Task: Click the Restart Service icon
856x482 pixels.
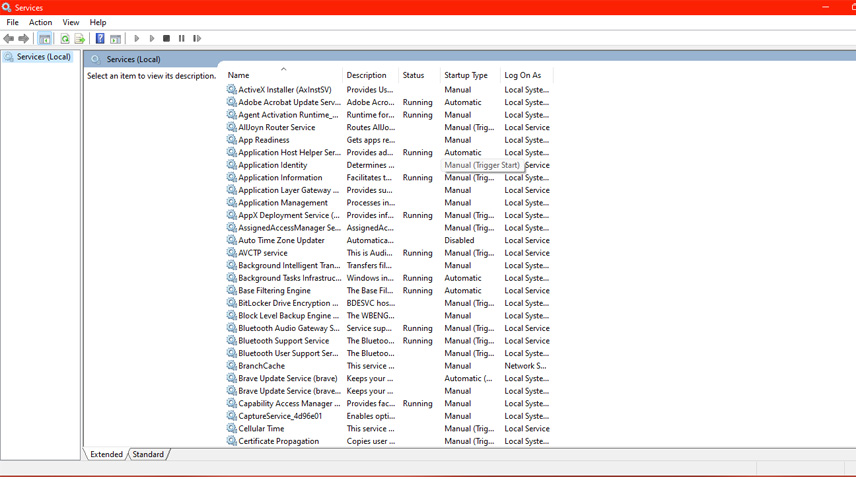Action: (x=197, y=39)
